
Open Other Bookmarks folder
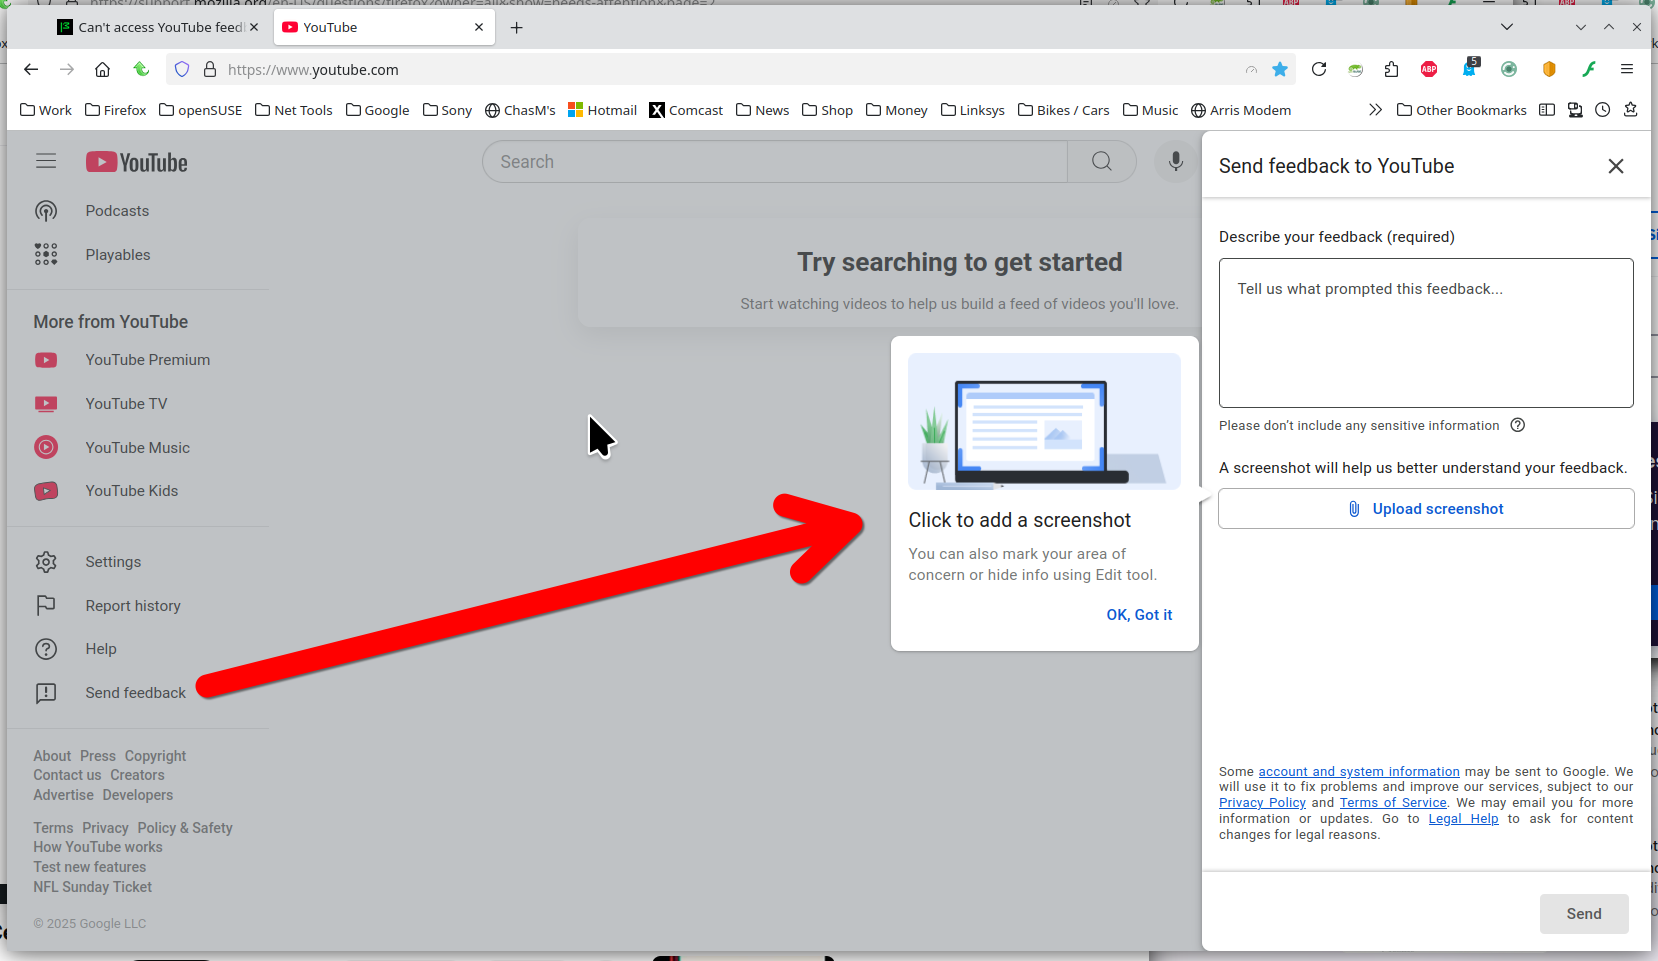tap(1462, 110)
